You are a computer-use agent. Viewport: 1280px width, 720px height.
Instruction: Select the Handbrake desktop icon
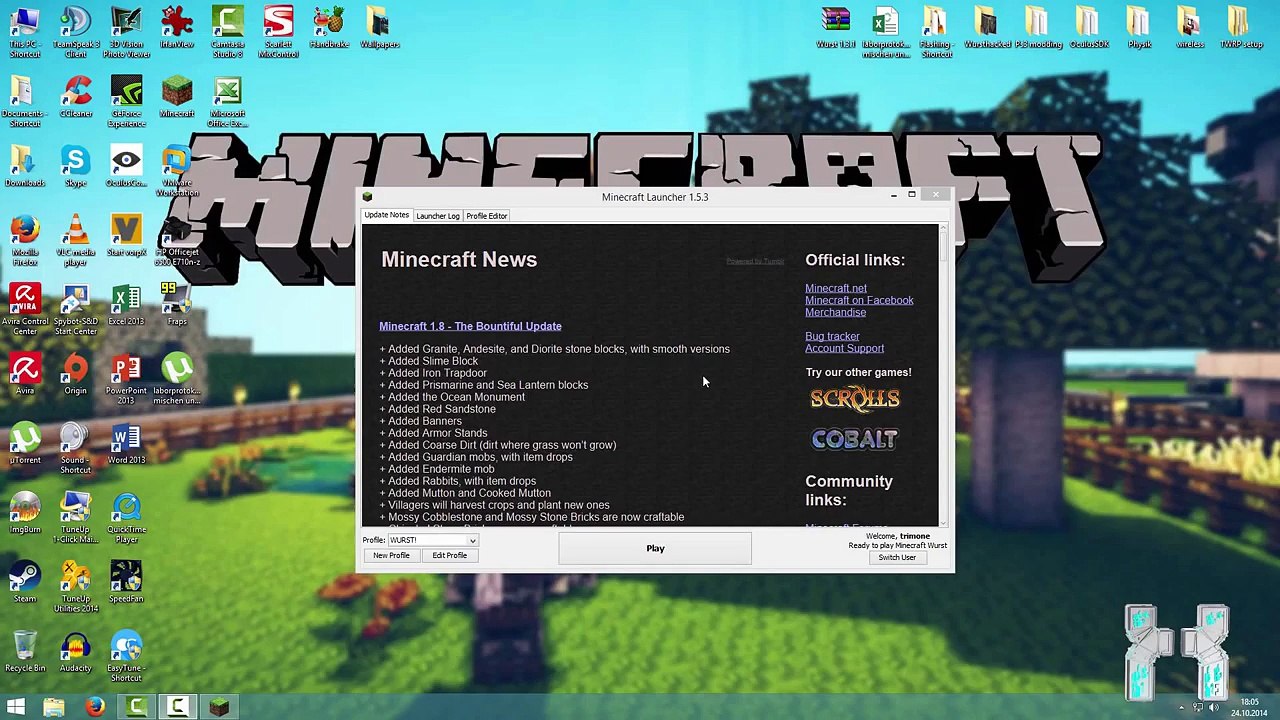[329, 28]
